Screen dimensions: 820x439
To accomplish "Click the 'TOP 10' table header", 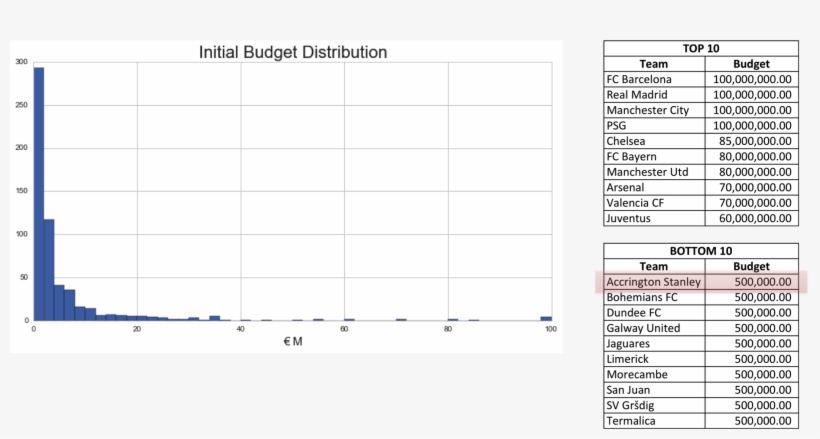I will [701, 48].
